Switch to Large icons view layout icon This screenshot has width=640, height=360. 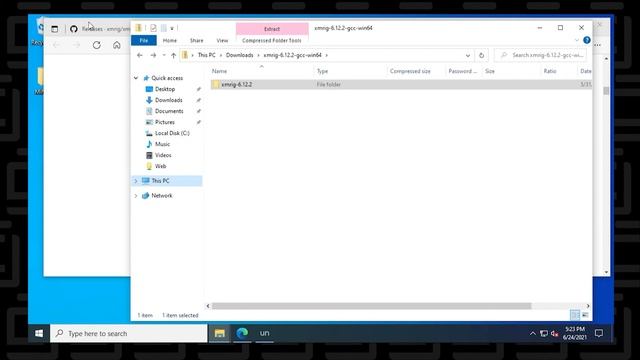click(x=585, y=315)
